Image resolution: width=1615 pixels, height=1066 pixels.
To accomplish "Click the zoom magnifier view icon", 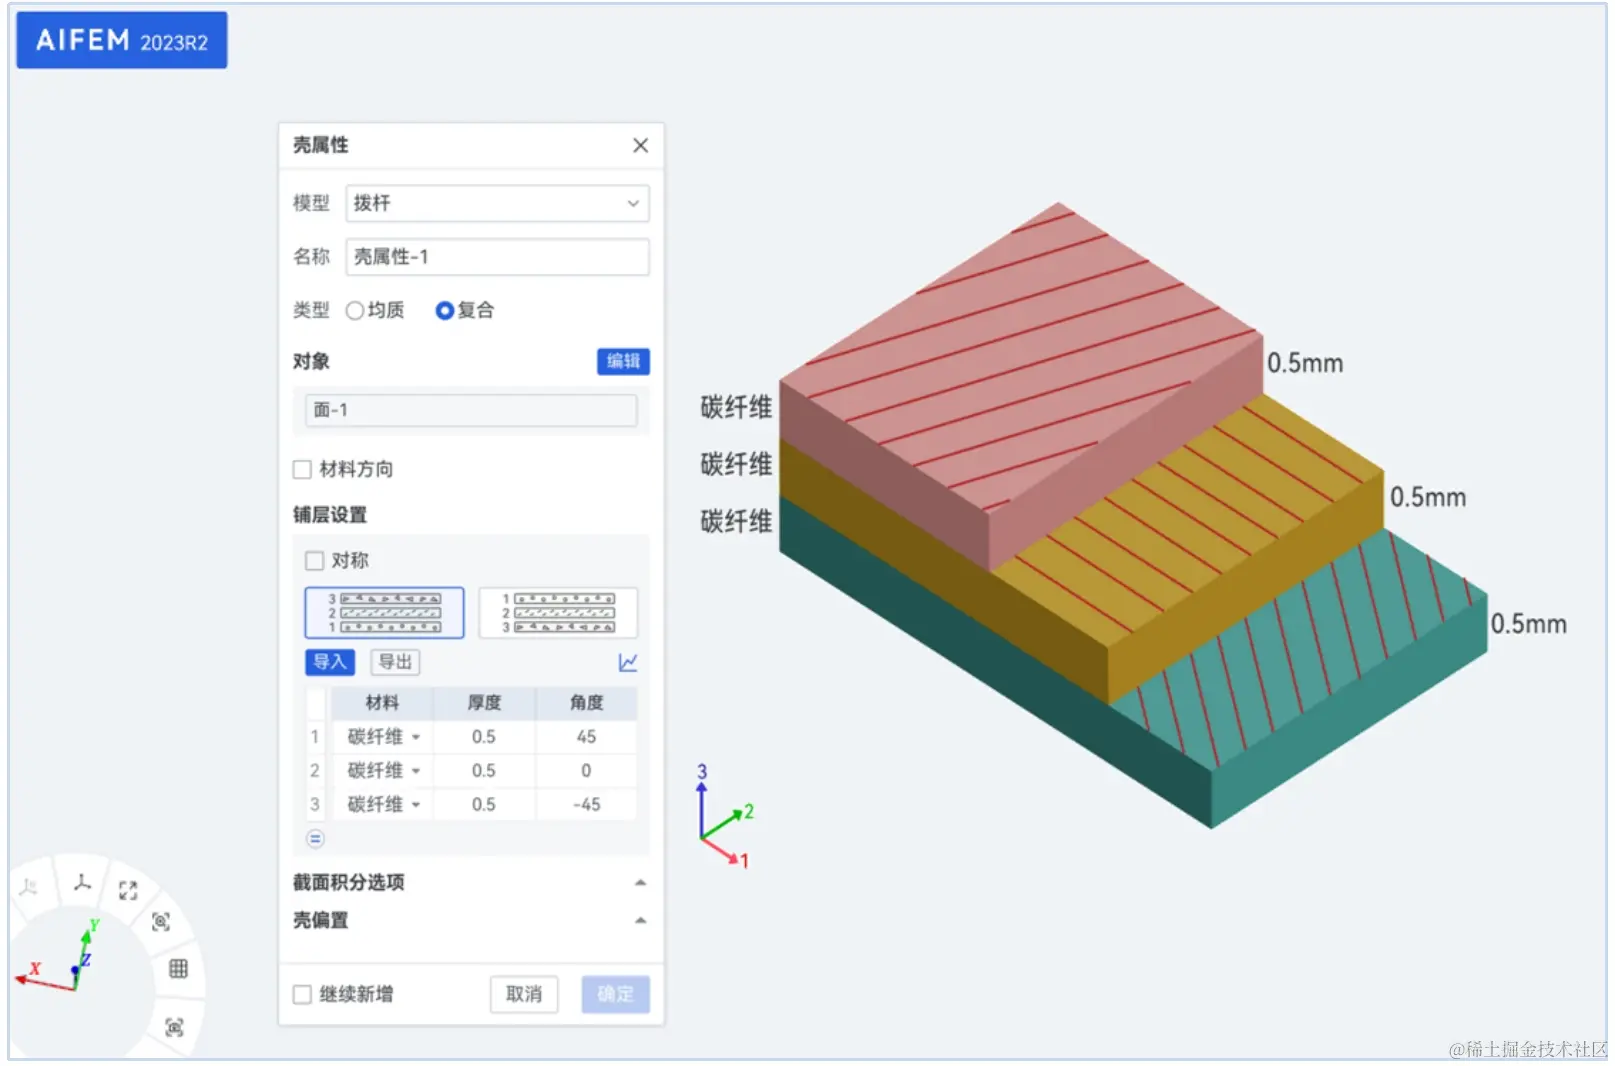I will (x=160, y=922).
